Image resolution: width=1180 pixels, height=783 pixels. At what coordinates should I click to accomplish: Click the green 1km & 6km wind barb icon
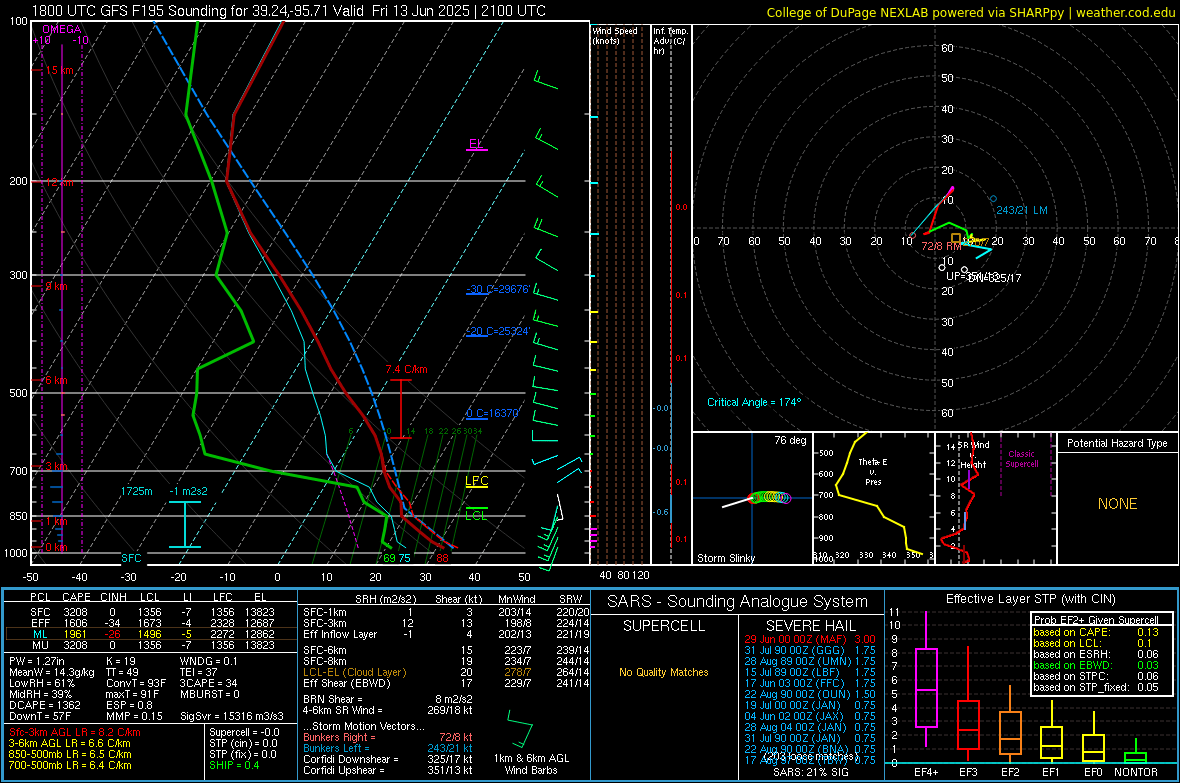519,728
